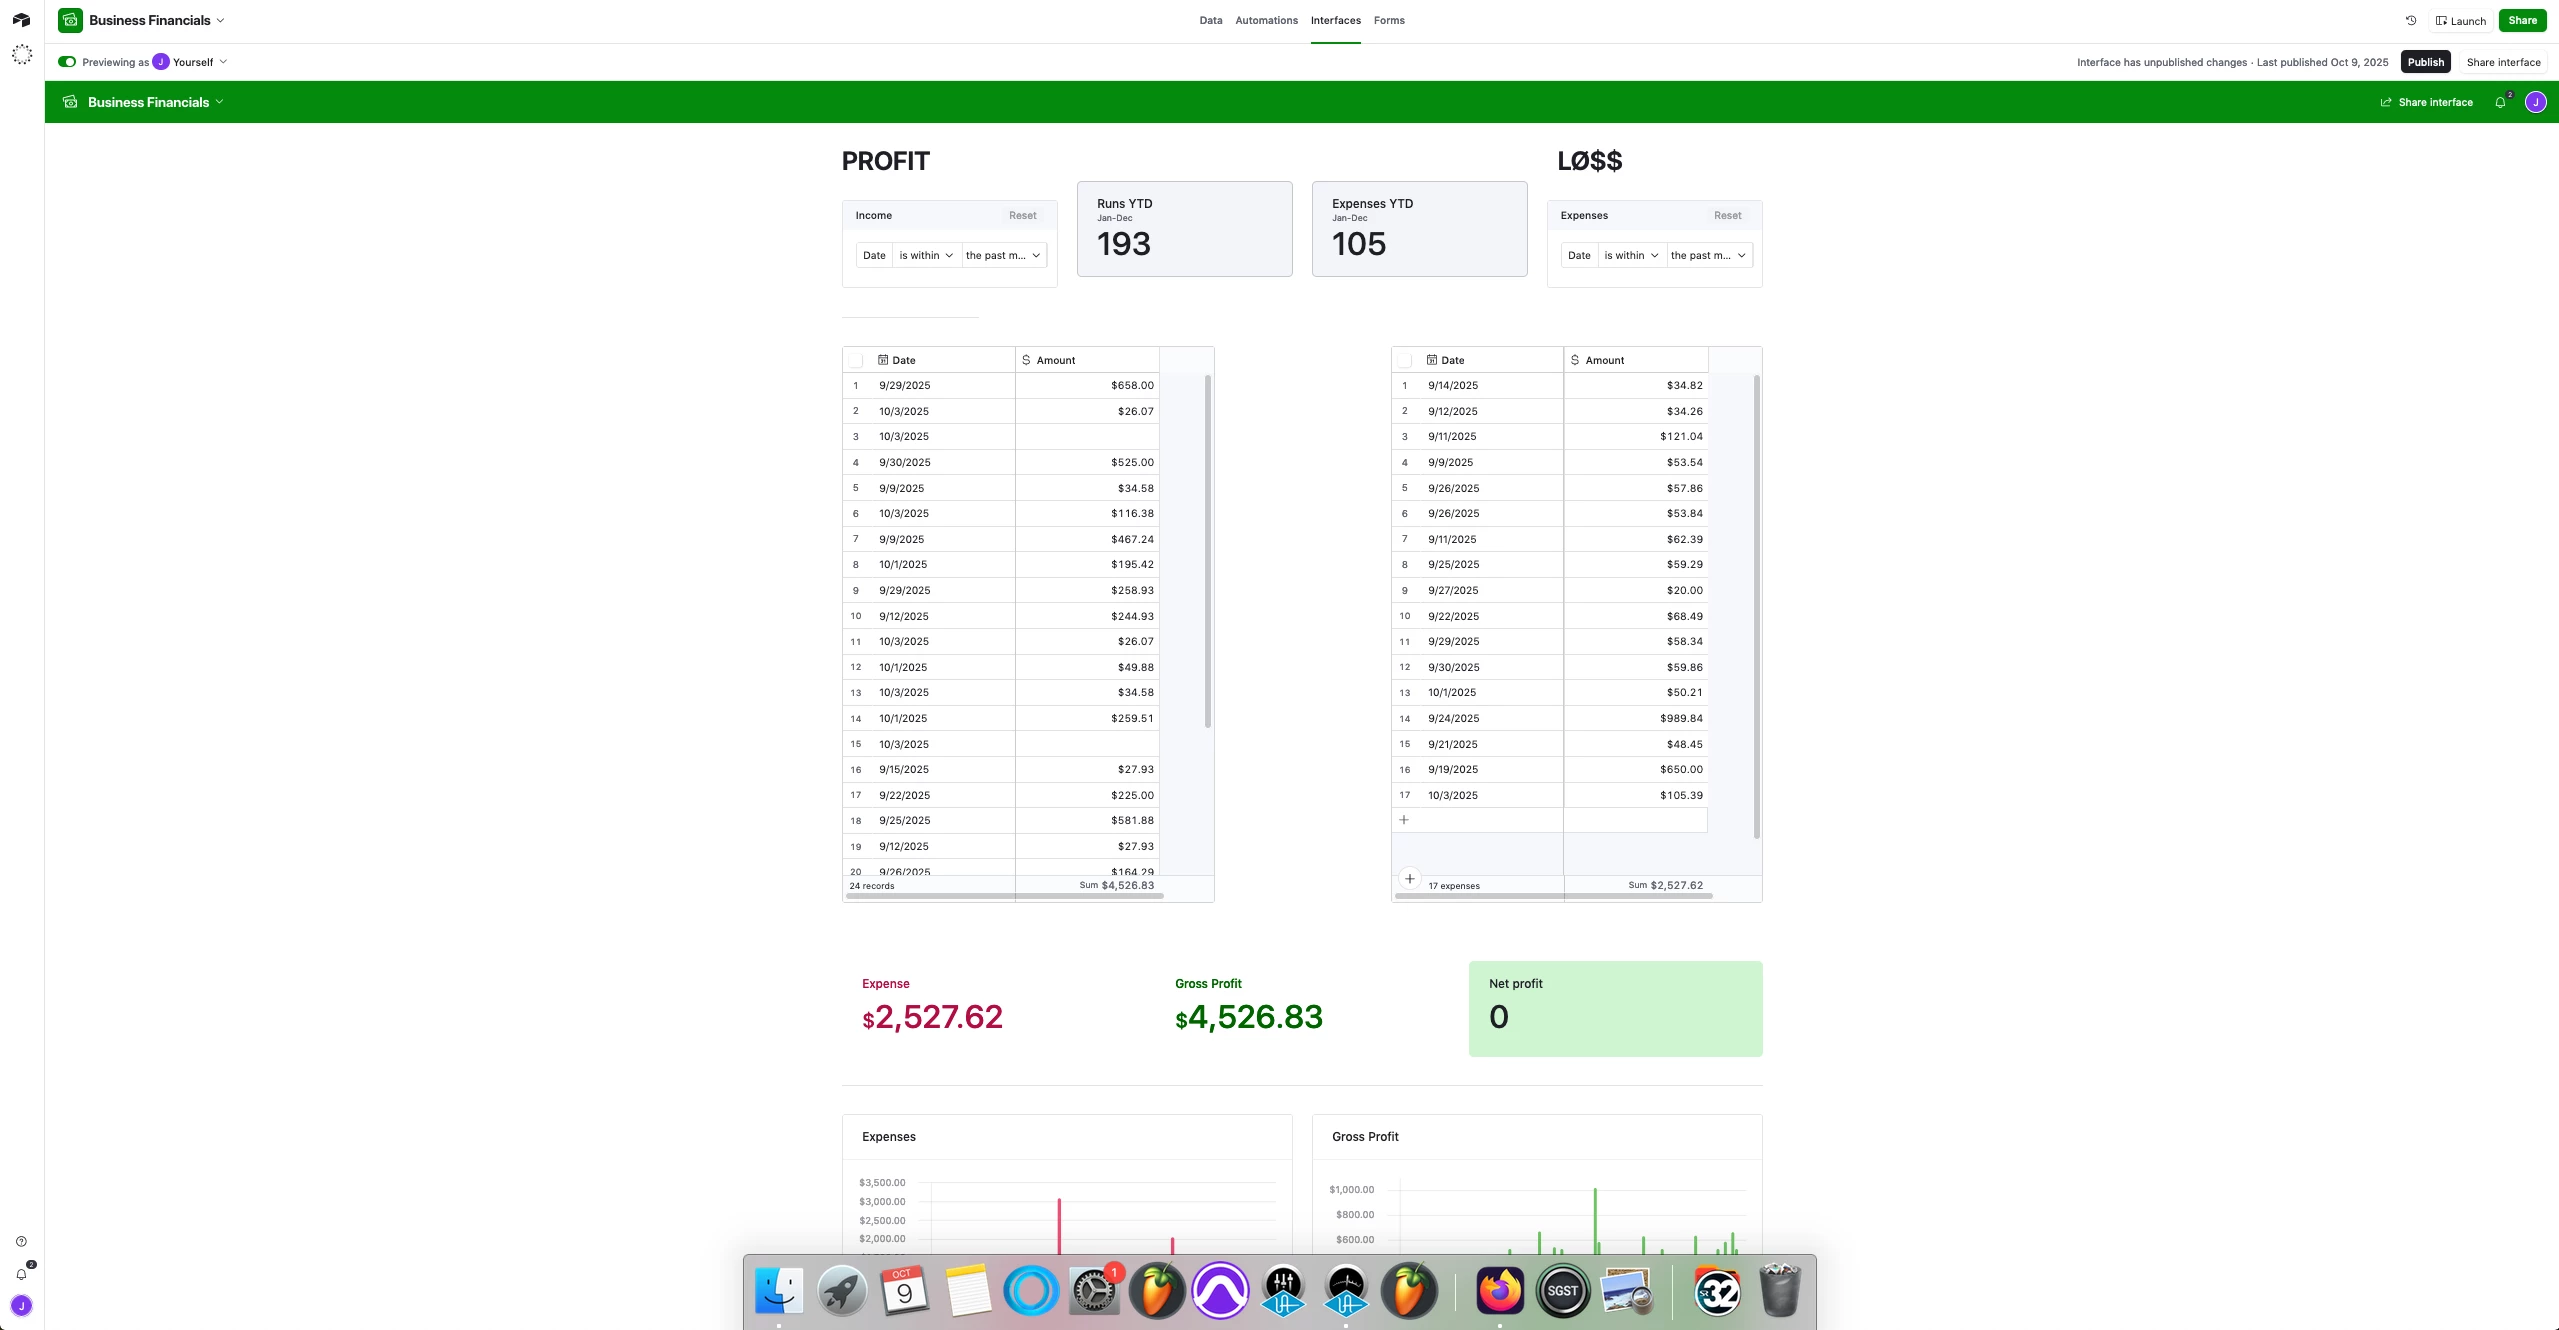Open base history clock icon
Viewport: 2559px width, 1330px height.
(2410, 20)
